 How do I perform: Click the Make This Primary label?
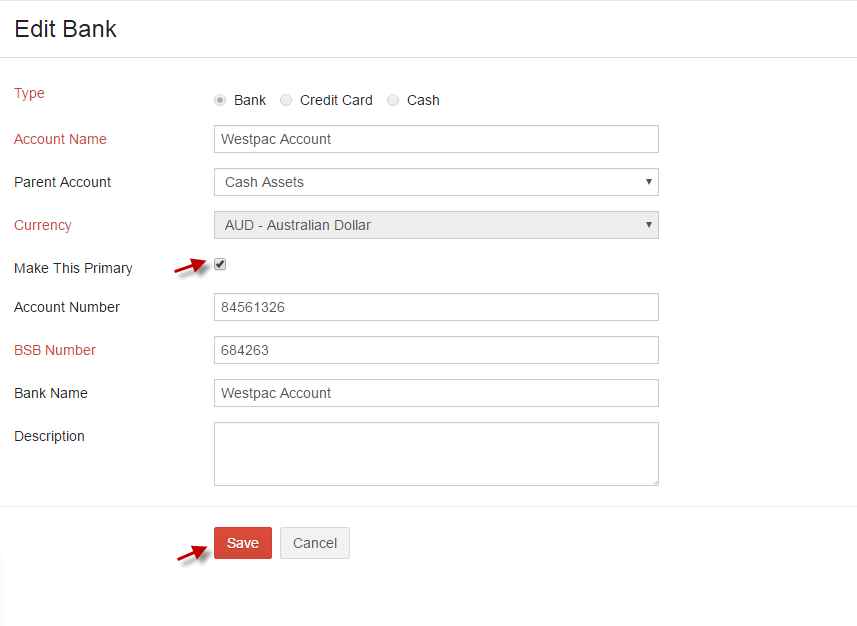(73, 268)
